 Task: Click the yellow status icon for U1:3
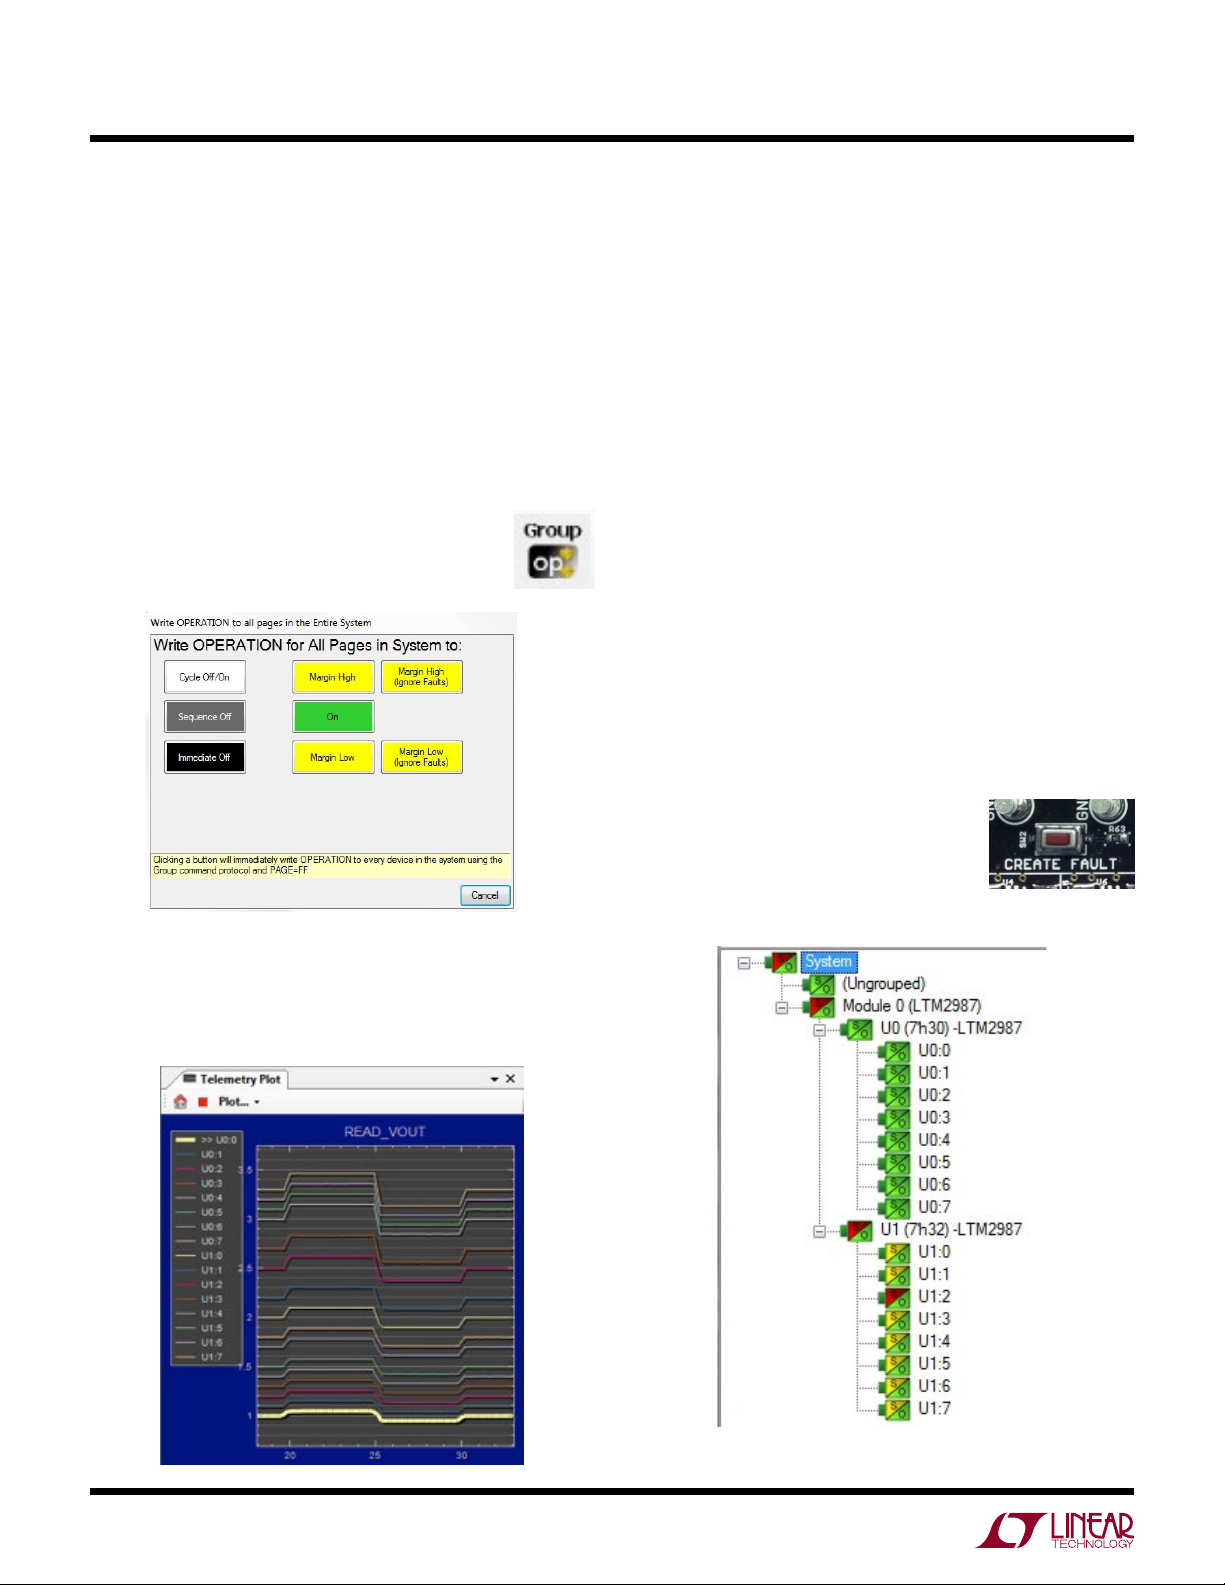coord(896,1319)
